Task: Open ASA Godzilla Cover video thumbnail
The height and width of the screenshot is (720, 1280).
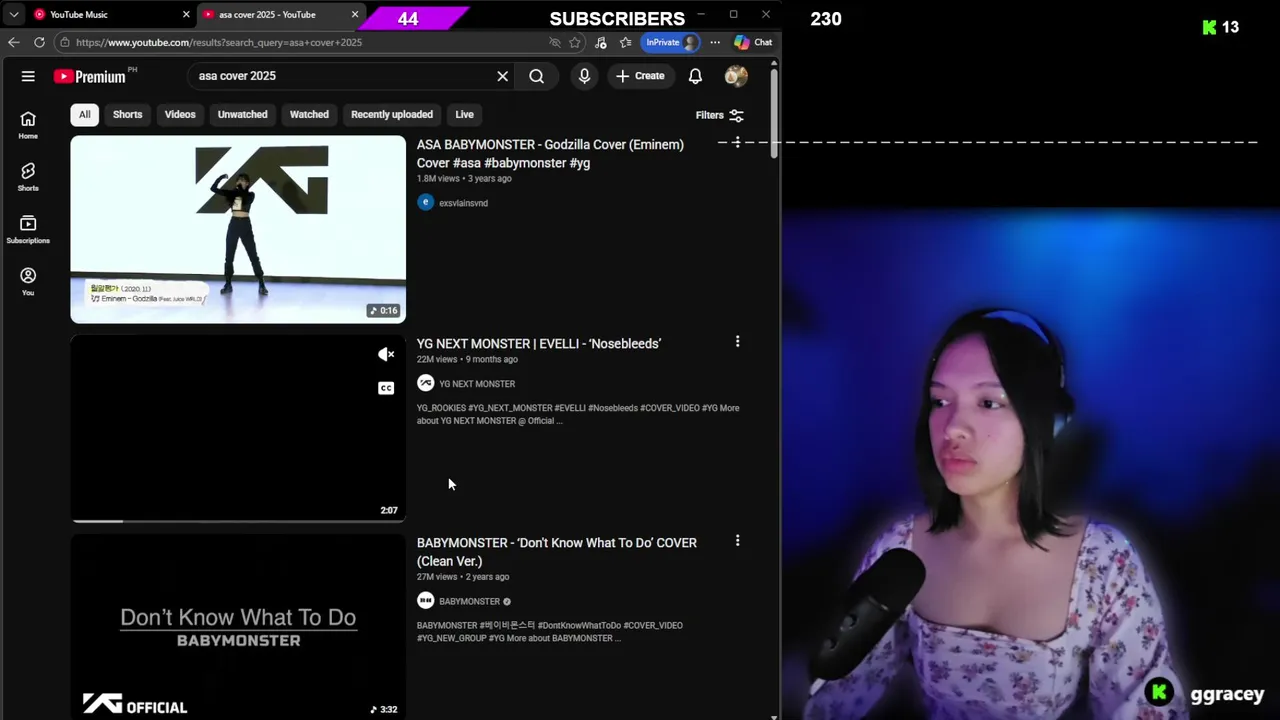Action: coord(238,229)
